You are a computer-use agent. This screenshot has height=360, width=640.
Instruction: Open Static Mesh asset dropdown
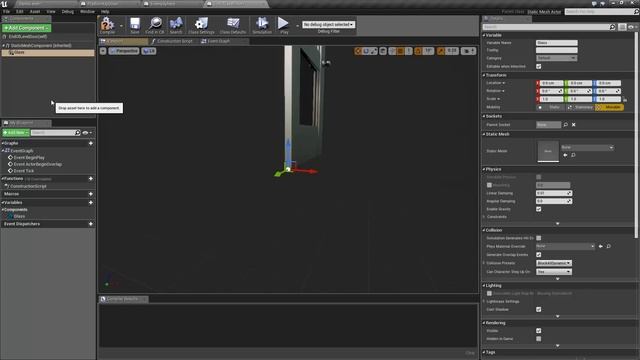[587, 147]
